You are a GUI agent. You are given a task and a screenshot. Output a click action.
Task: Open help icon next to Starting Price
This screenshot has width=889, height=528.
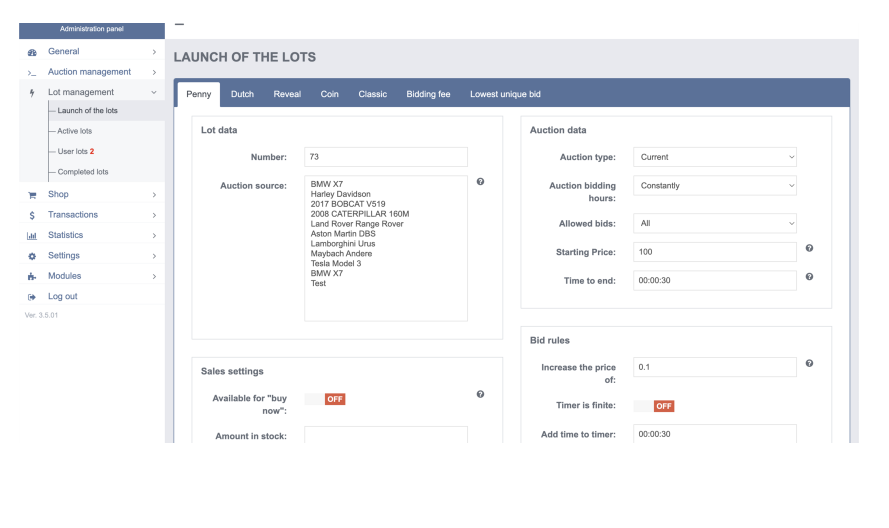(809, 248)
